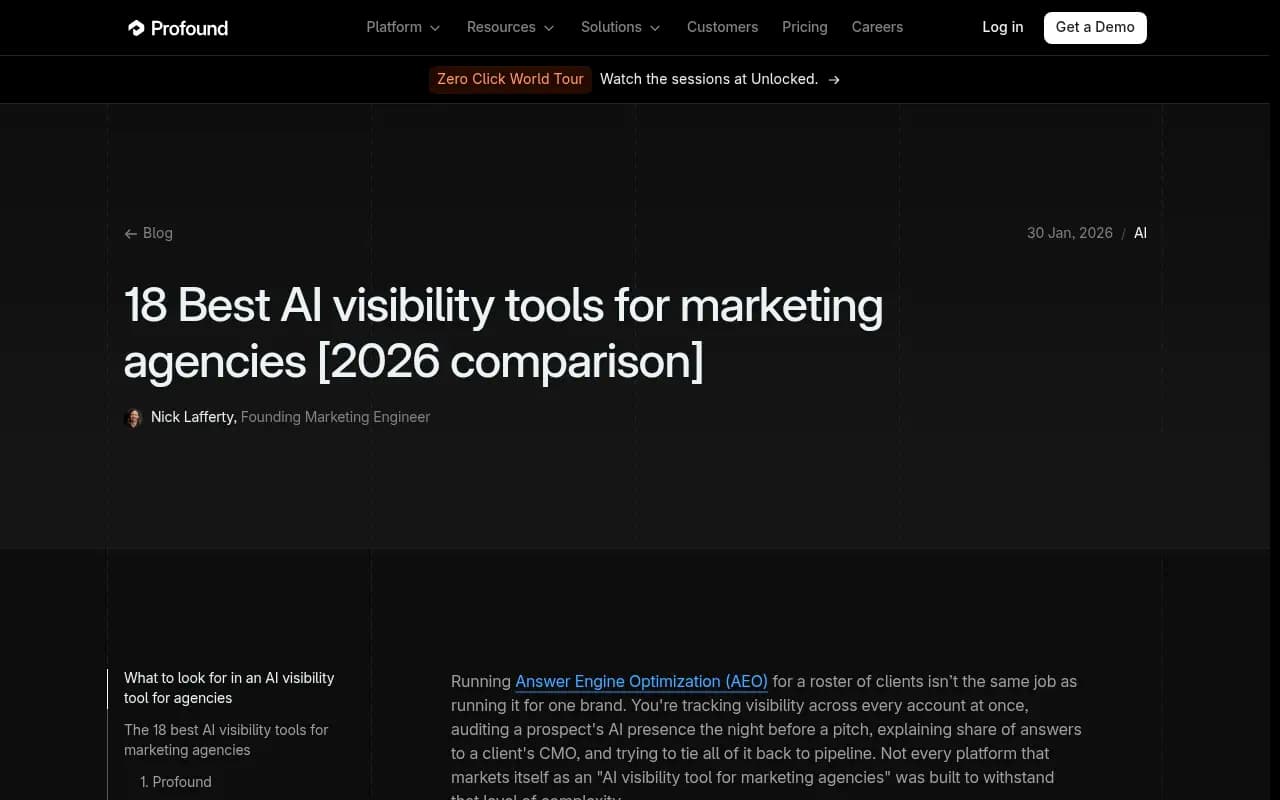Image resolution: width=1280 pixels, height=800 pixels.
Task: Visit the Careers page
Action: (877, 27)
